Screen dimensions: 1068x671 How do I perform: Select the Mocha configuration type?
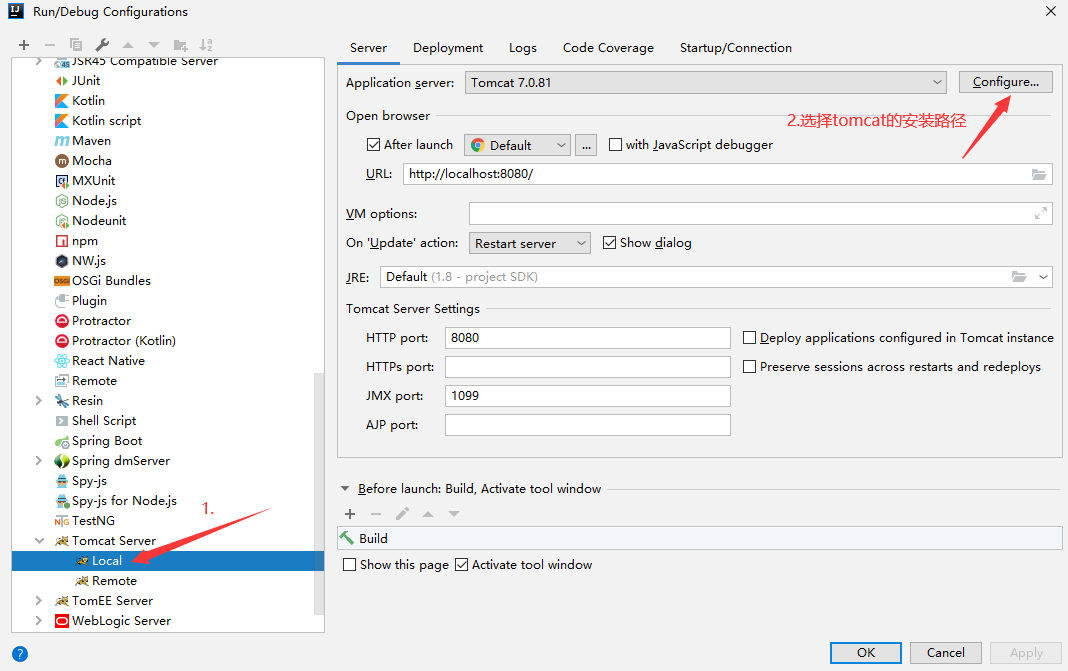pos(92,161)
